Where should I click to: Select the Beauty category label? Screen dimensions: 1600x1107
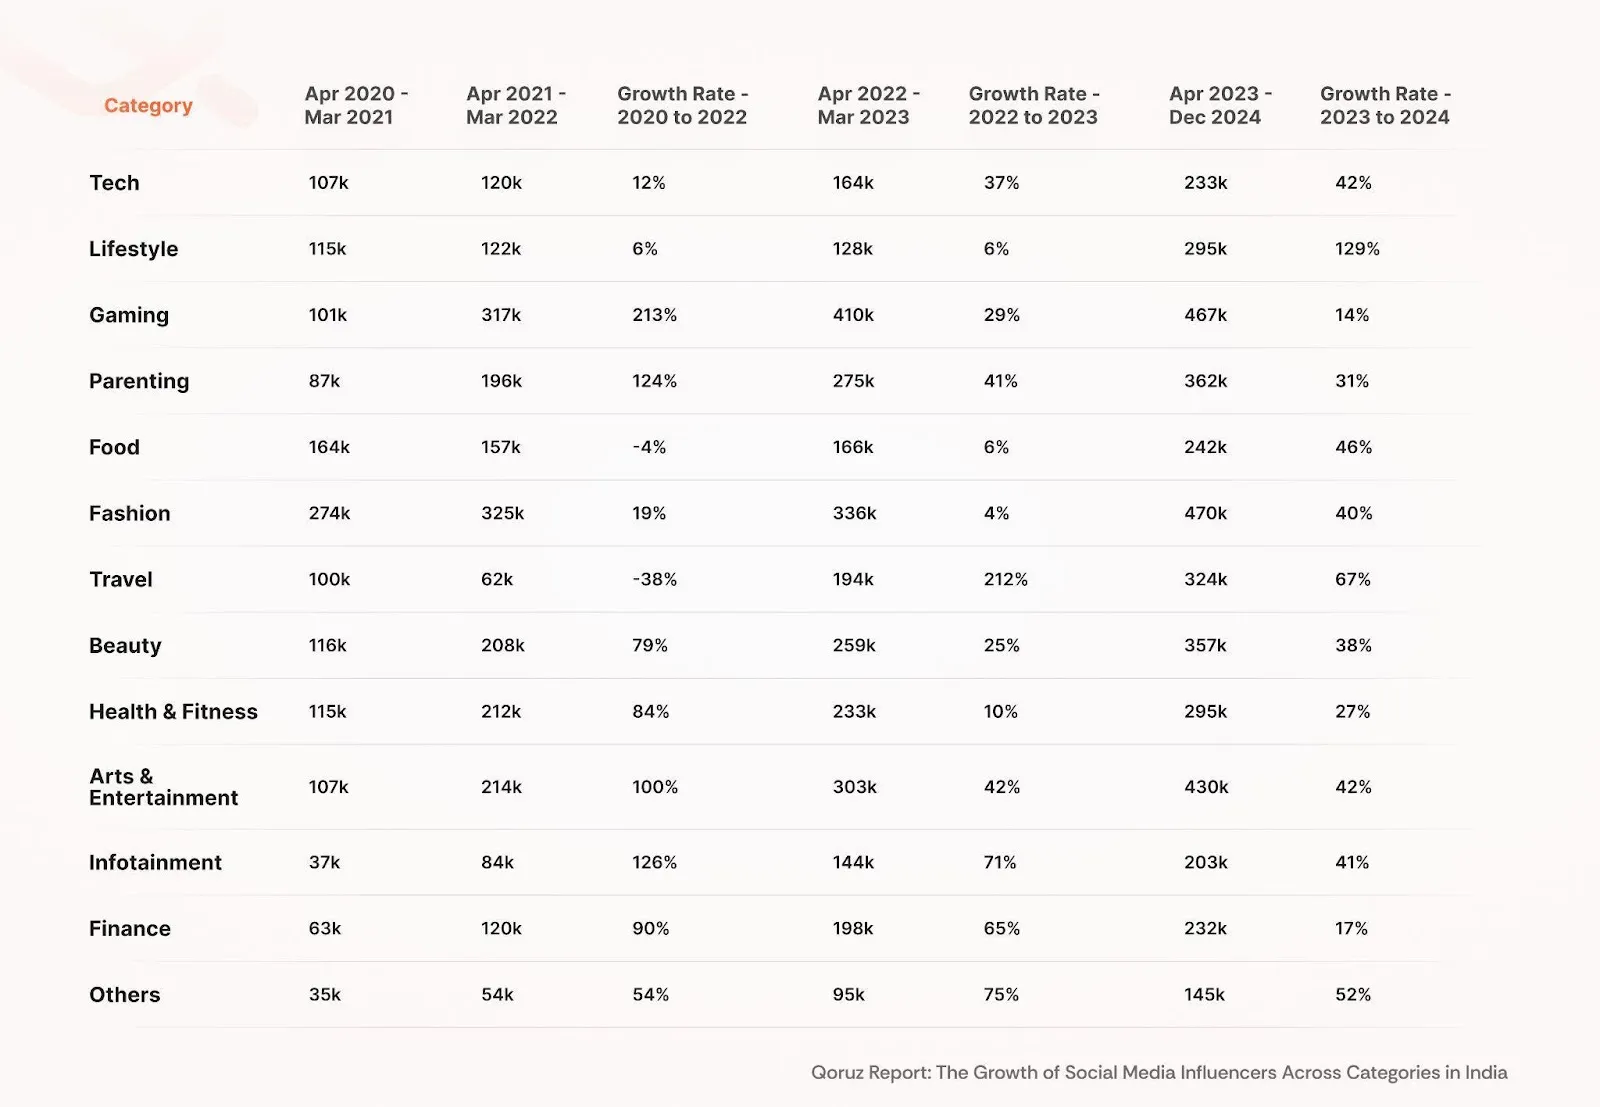tap(125, 646)
